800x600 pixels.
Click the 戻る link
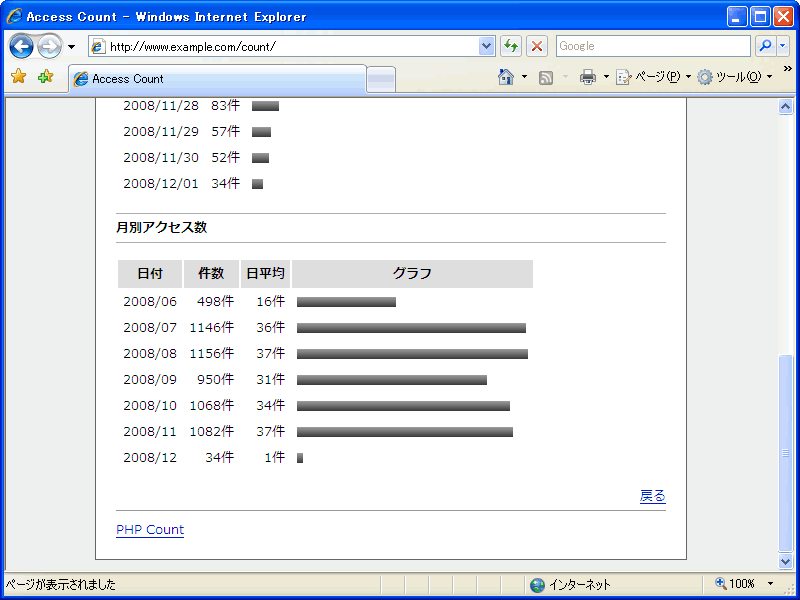[x=652, y=496]
